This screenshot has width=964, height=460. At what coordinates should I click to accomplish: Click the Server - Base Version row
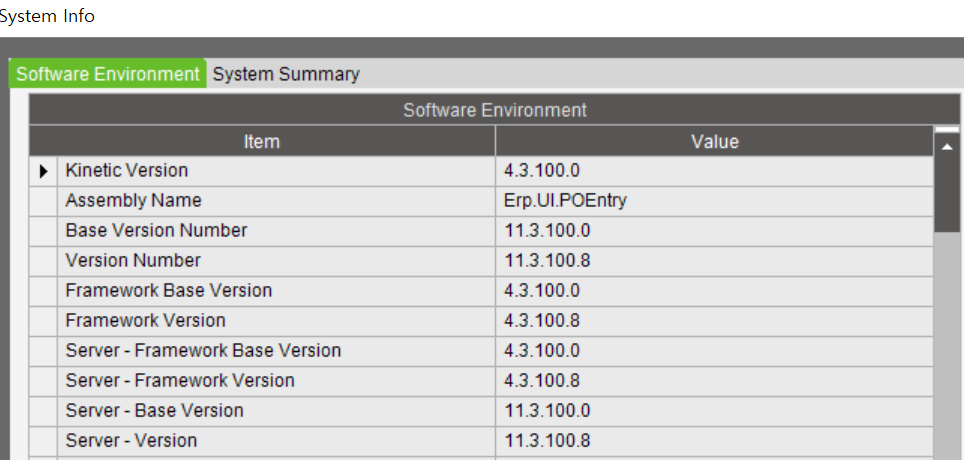[x=481, y=411]
